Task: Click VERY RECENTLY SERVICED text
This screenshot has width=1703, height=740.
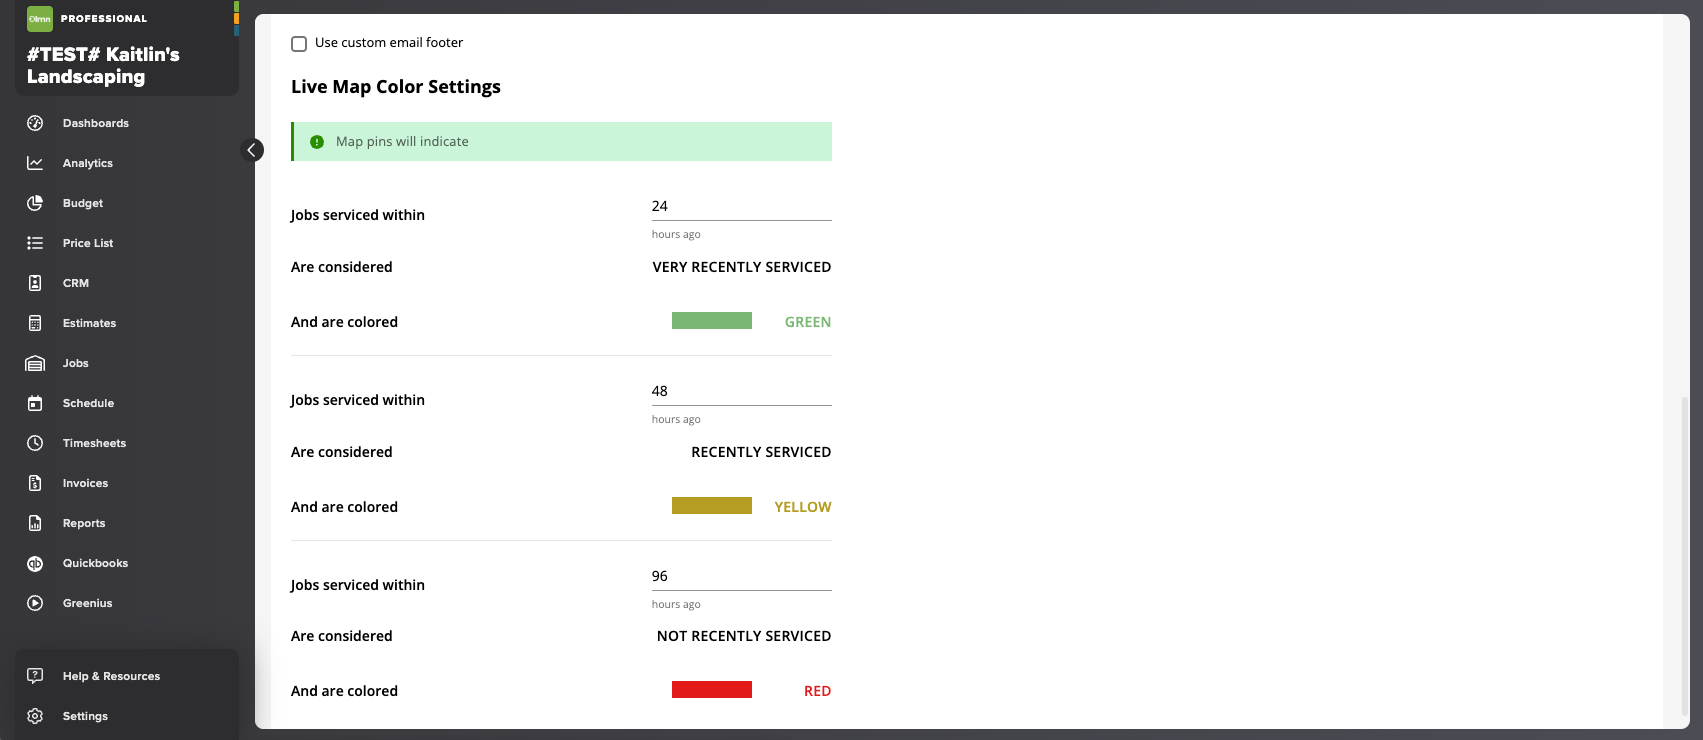Action: point(742,267)
